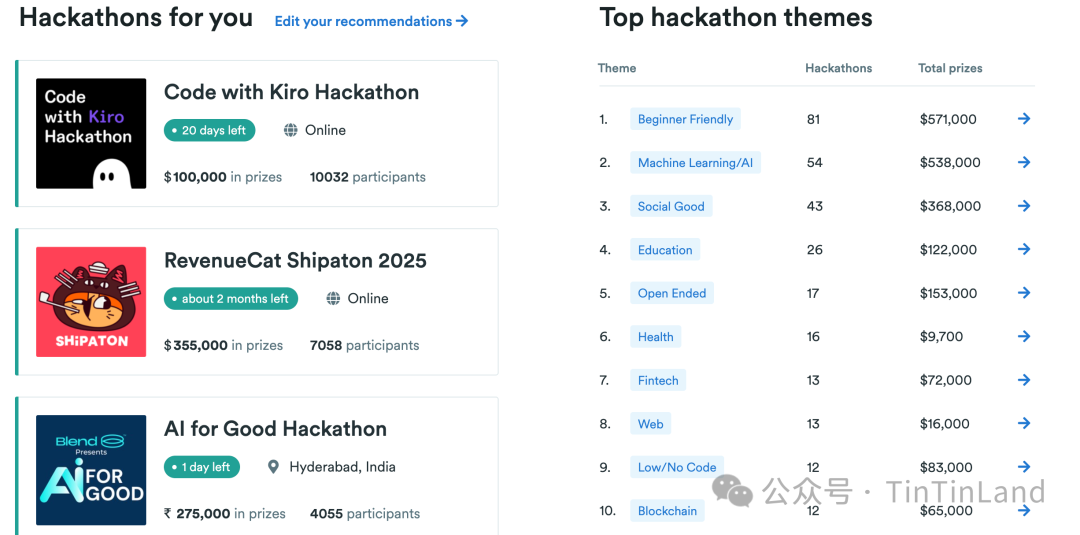Click globe icon on RevenueCat Shipaton card
Image resolution: width=1080 pixels, height=535 pixels.
coord(333,298)
